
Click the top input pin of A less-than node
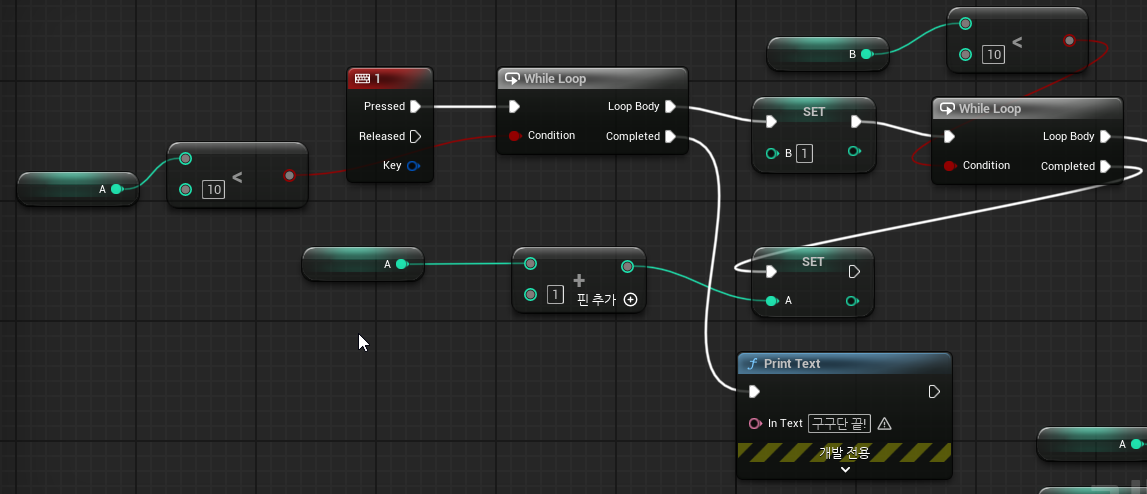pos(186,158)
